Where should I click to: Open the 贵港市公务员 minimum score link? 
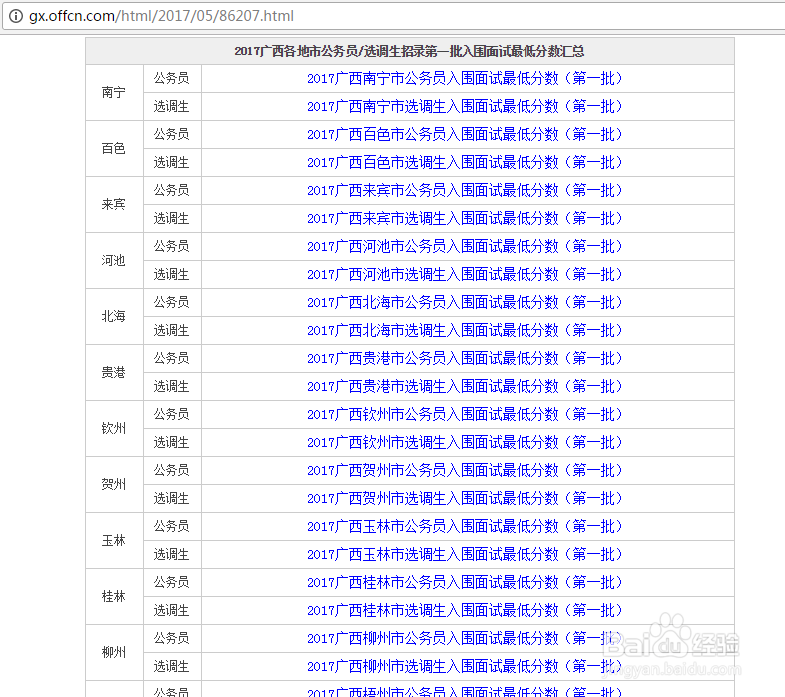[x=465, y=359]
